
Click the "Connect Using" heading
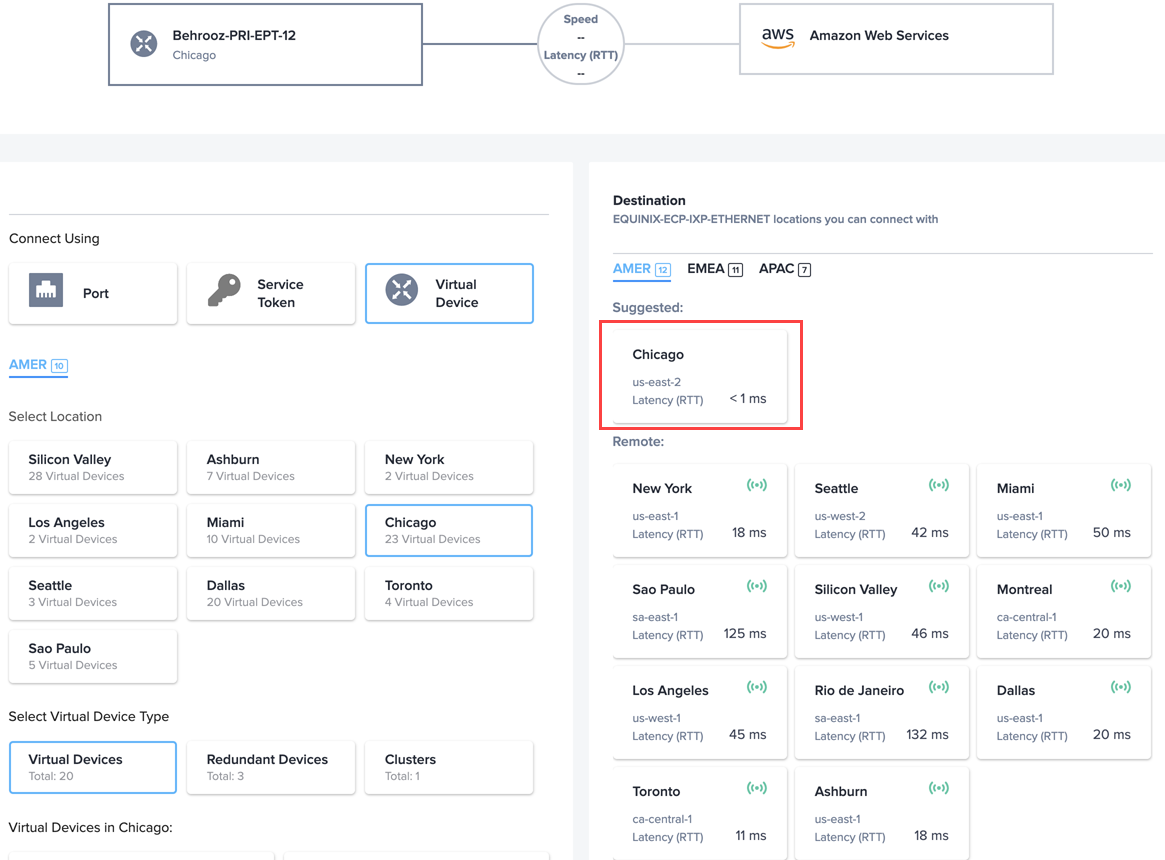point(54,239)
